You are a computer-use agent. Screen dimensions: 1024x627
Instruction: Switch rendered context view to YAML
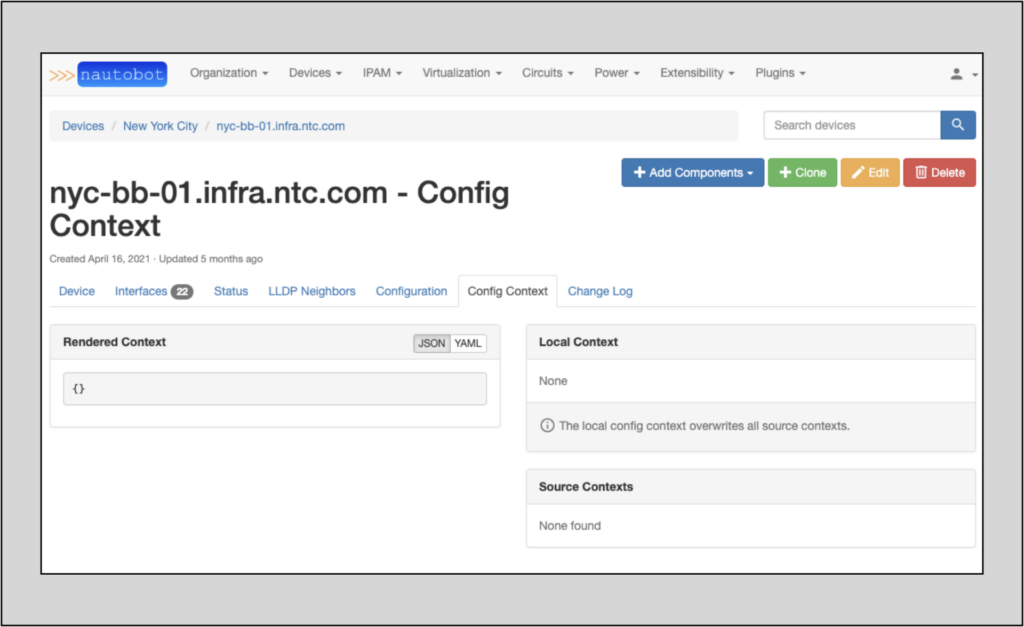(x=467, y=343)
